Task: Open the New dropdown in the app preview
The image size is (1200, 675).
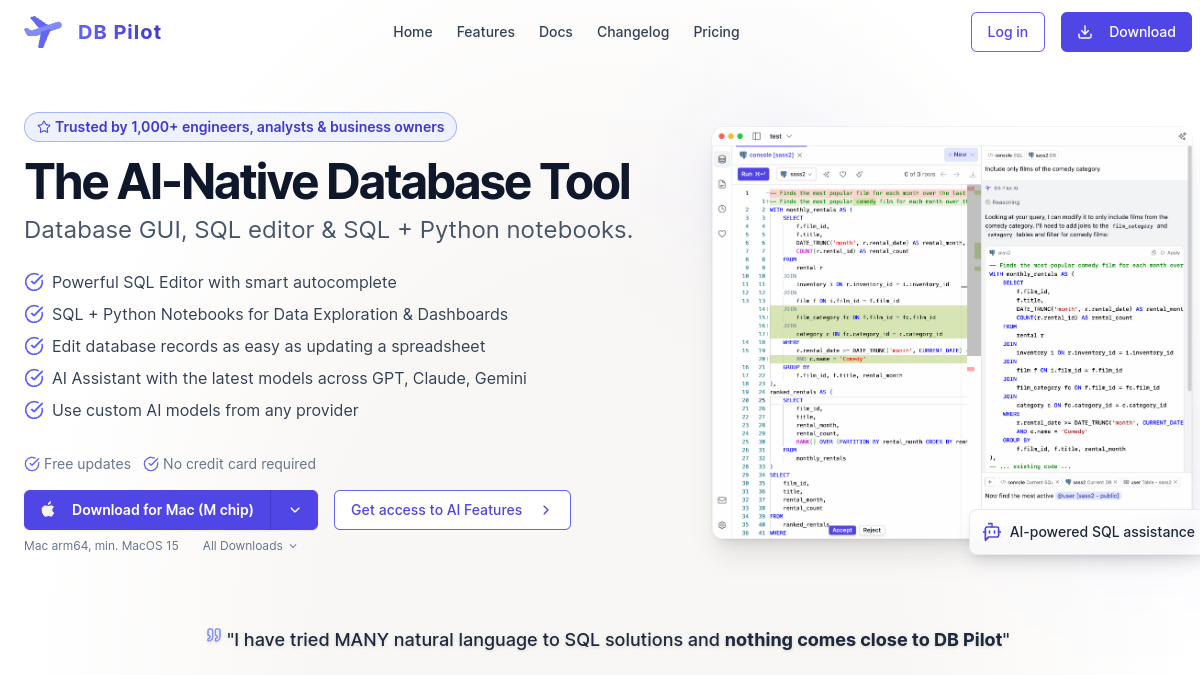Action: [961, 155]
